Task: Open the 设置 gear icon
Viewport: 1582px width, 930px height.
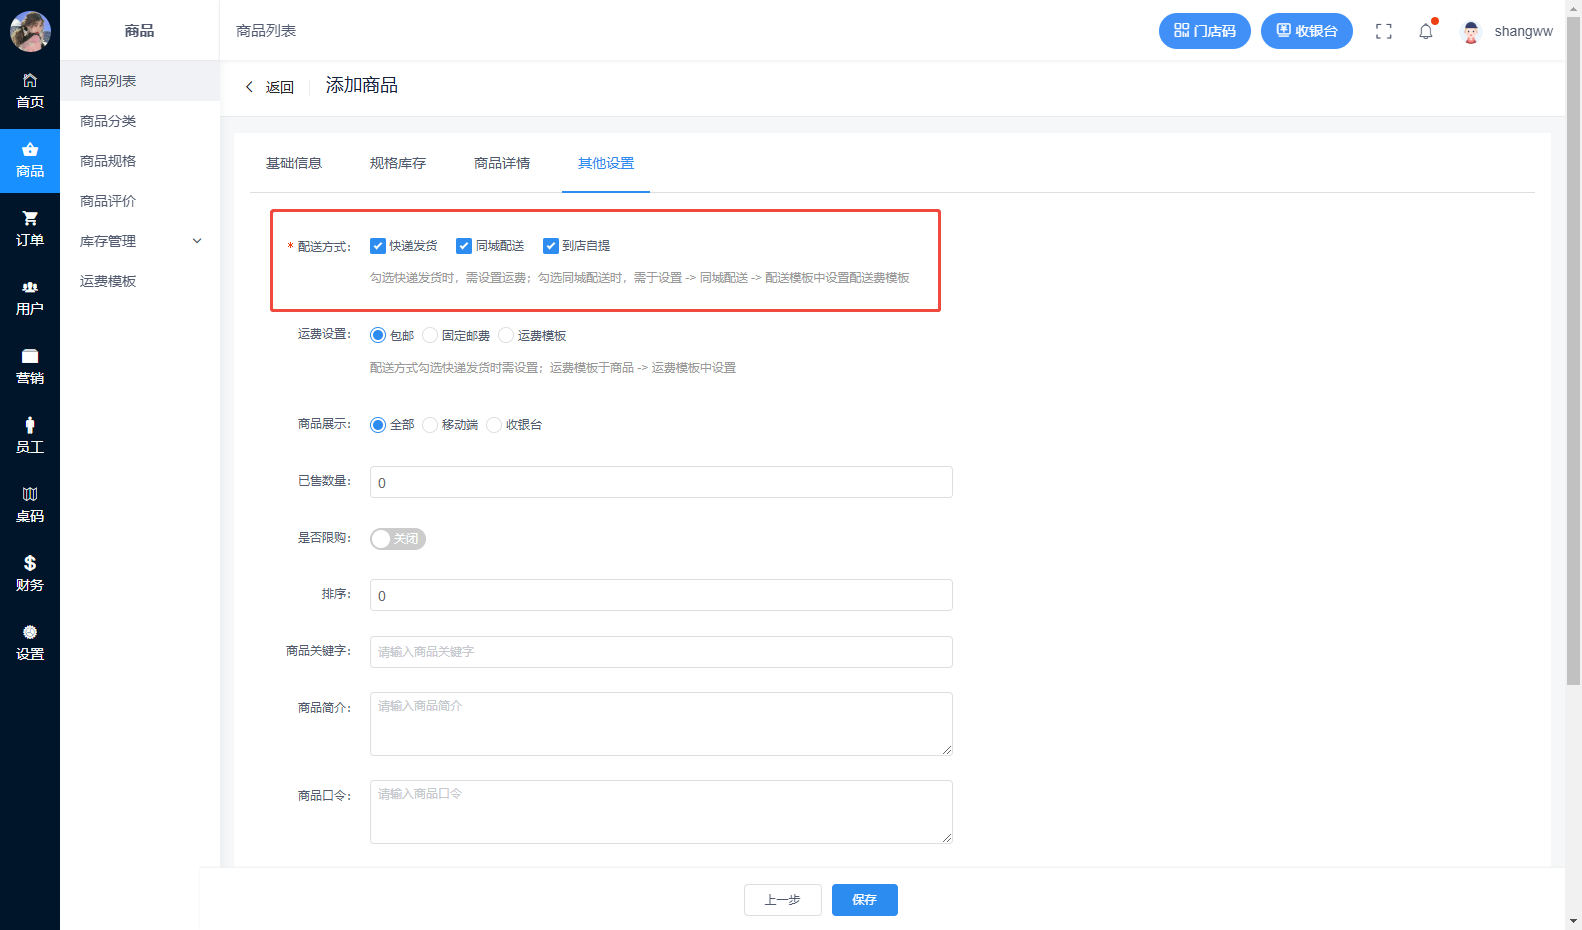Action: click(30, 633)
